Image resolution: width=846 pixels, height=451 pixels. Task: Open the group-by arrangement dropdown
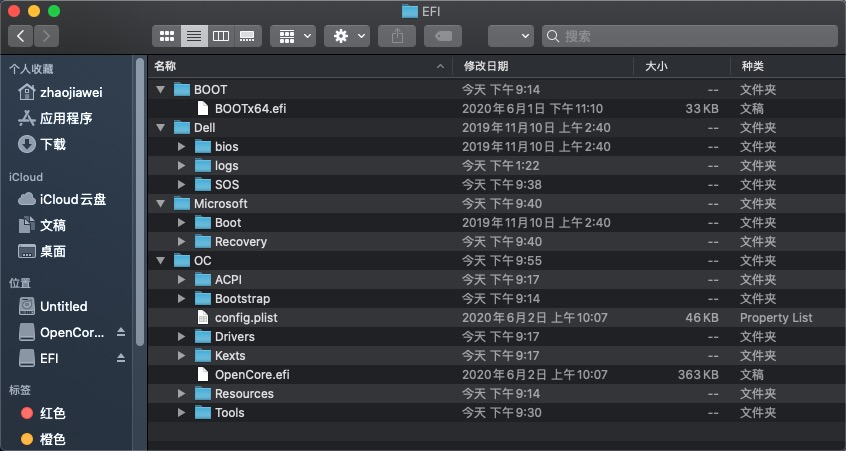click(x=293, y=36)
